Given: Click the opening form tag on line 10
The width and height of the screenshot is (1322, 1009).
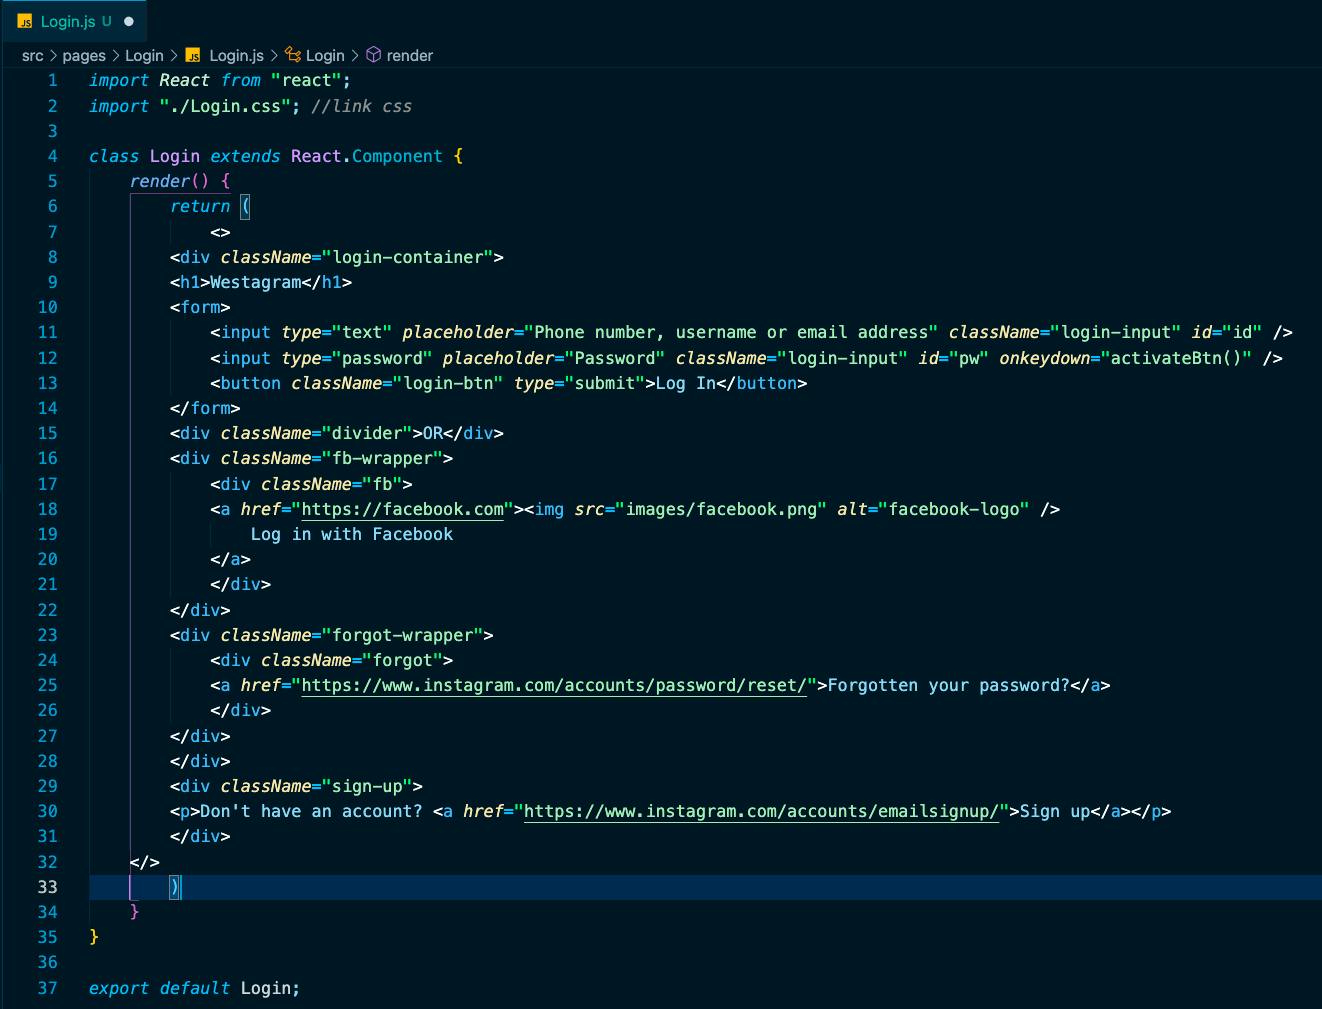Looking at the screenshot, I should point(200,307).
